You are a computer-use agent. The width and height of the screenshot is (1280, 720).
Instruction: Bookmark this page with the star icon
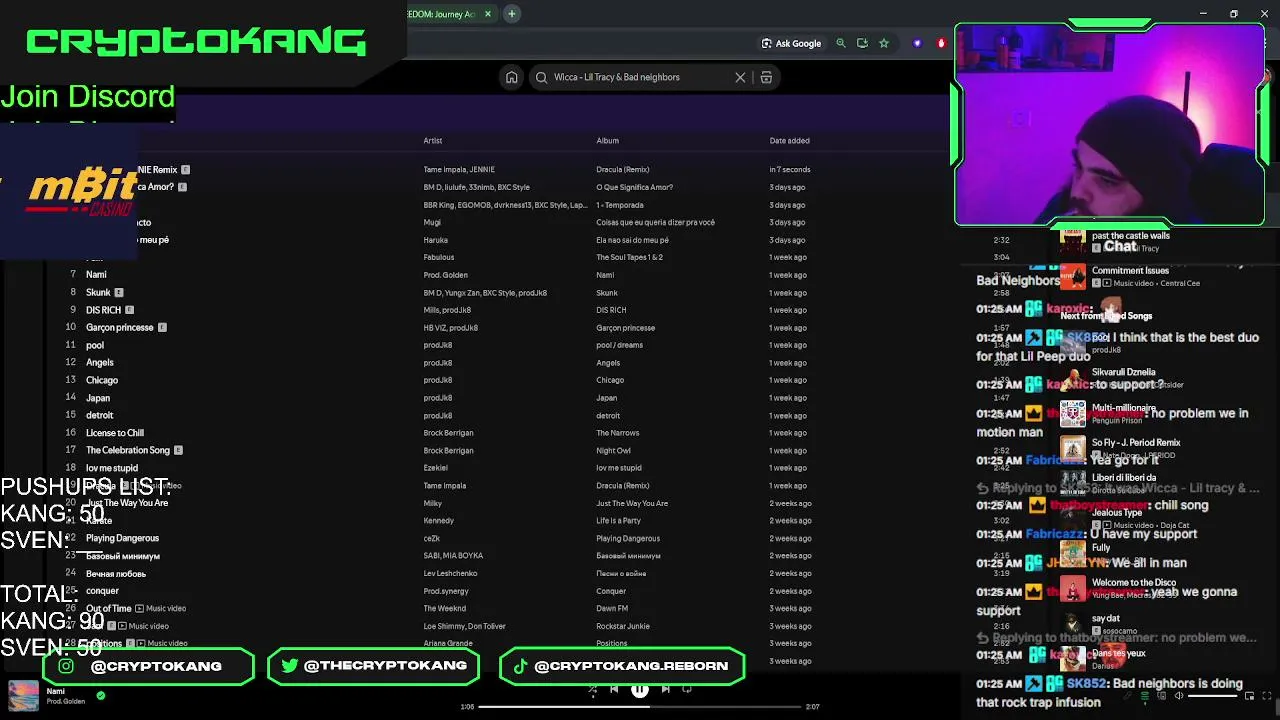884,43
